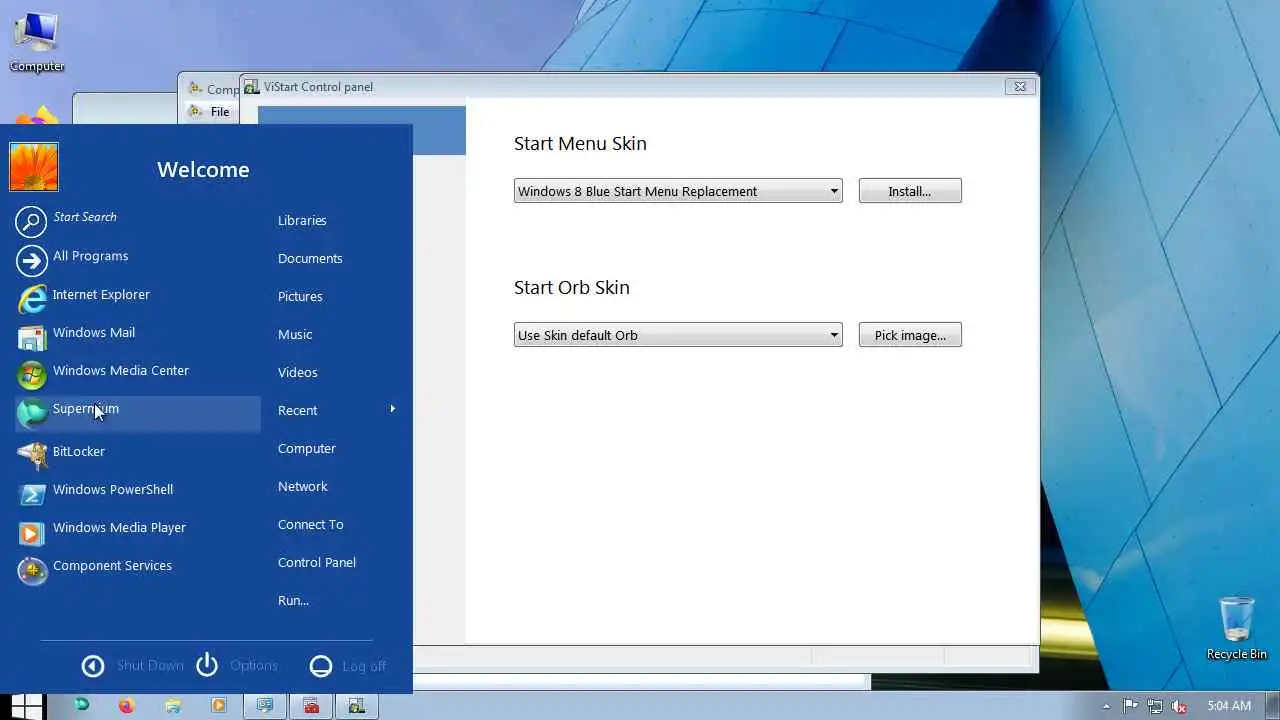
Task: Open Music from the start menu
Action: 295,334
